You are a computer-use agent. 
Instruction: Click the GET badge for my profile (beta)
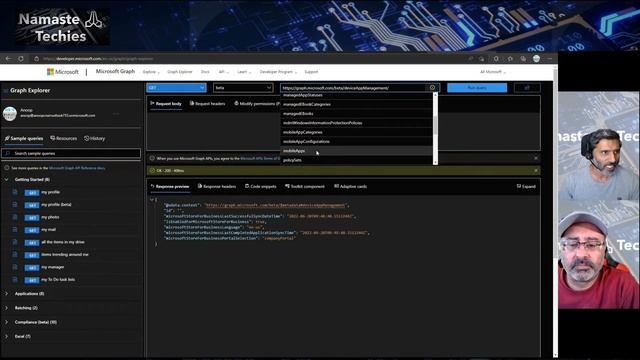click(x=32, y=205)
